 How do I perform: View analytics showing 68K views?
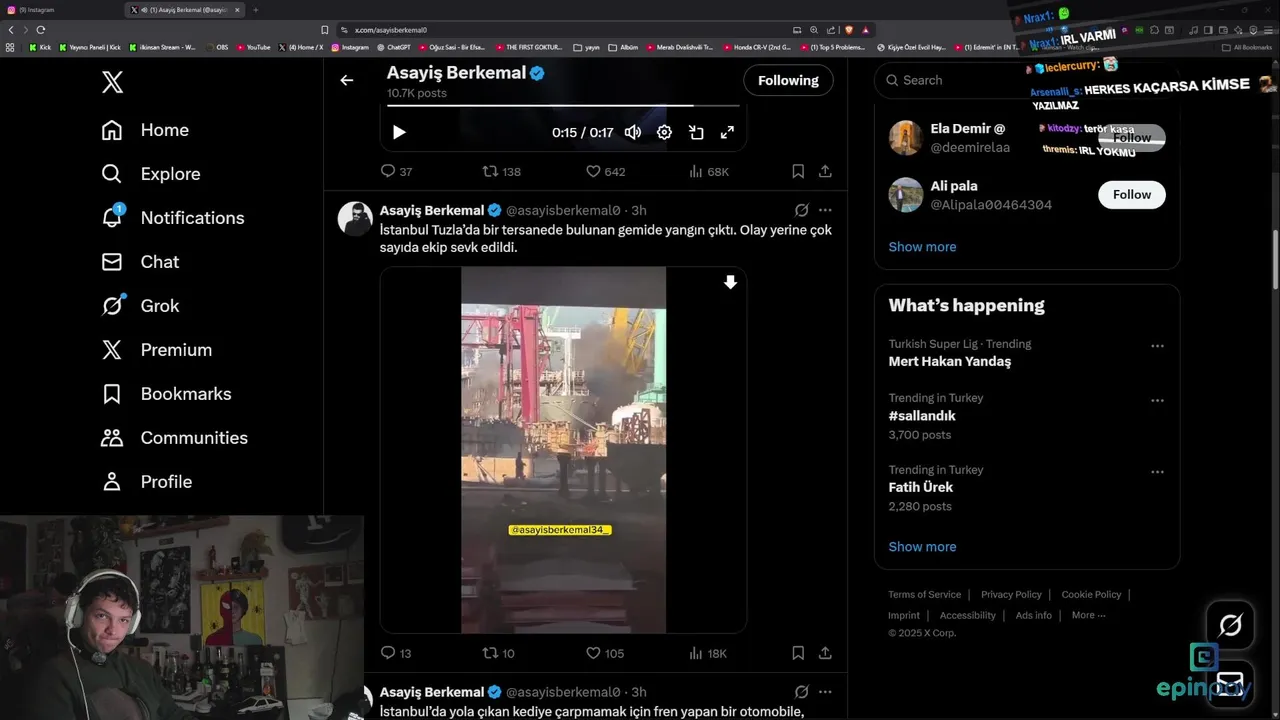(x=709, y=172)
